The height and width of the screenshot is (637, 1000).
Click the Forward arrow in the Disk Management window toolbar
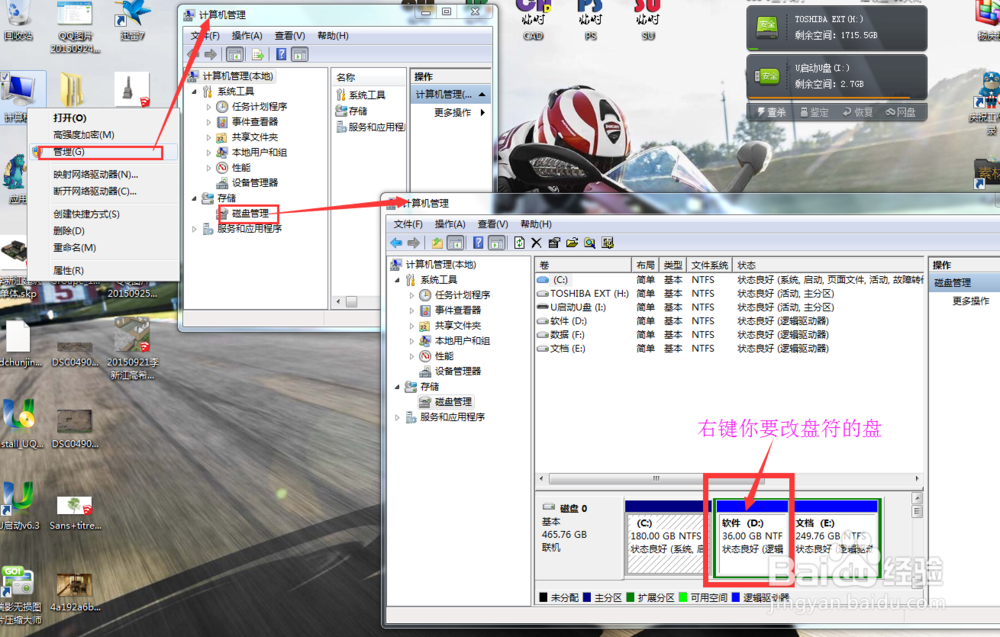[x=414, y=243]
